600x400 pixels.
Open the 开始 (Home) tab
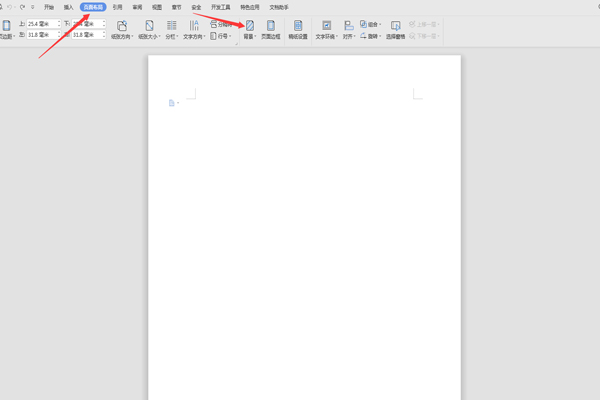point(49,6)
